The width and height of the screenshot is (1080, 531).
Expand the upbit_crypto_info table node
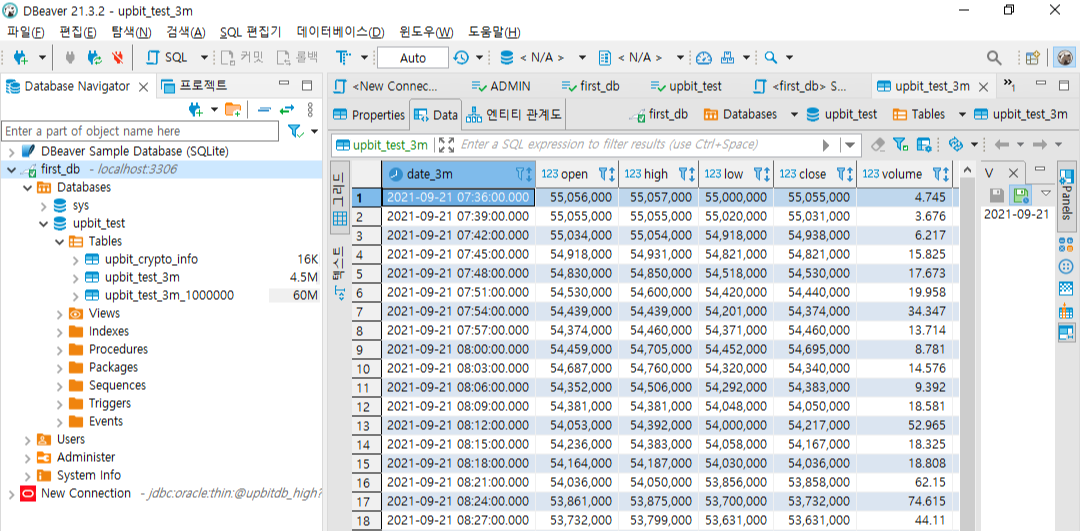point(76,260)
